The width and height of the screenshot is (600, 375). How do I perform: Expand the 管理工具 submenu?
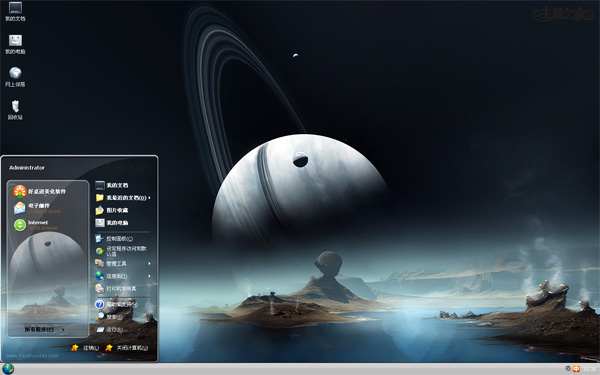tap(122, 263)
